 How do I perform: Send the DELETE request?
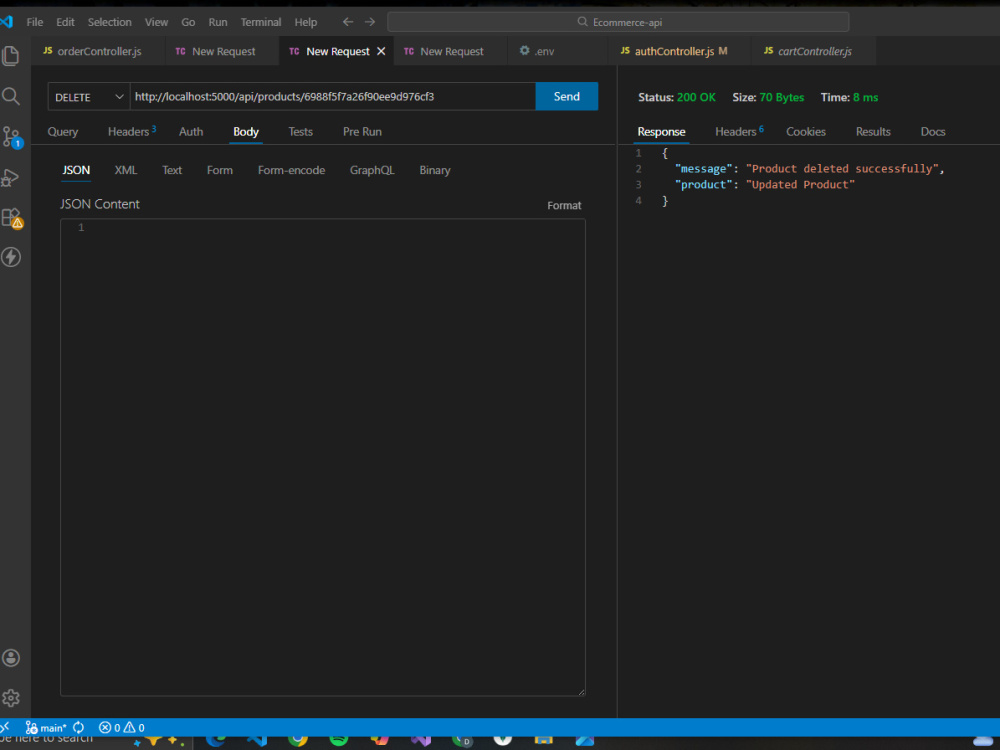pos(566,96)
